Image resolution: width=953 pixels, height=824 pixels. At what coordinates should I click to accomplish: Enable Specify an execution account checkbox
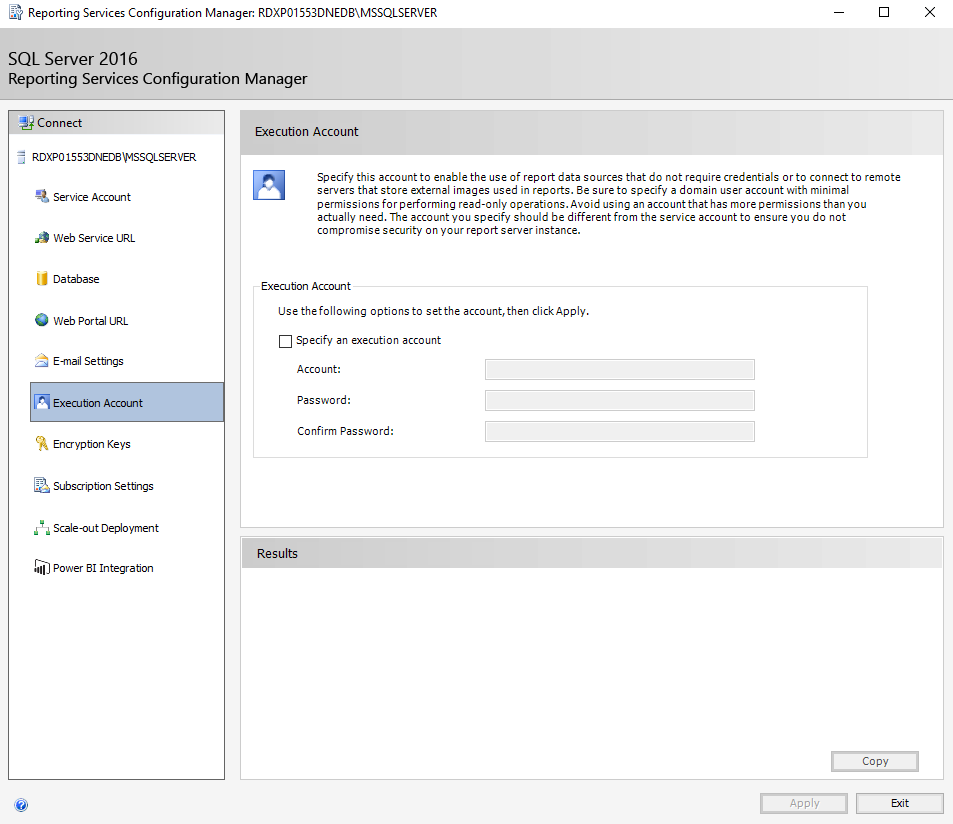[x=285, y=341]
